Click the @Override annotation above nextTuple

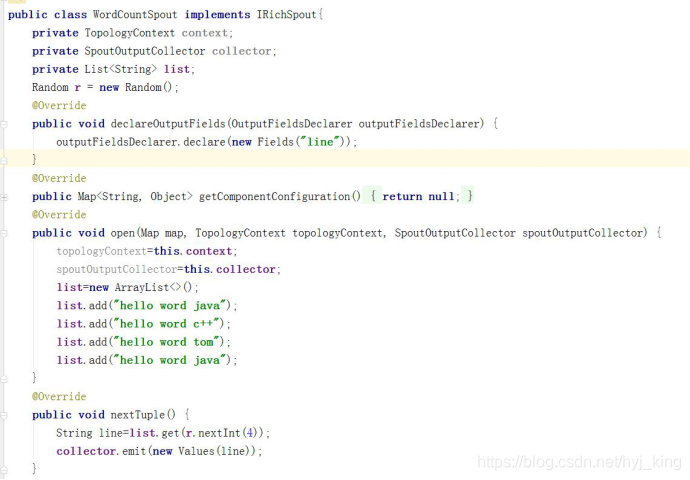click(59, 396)
